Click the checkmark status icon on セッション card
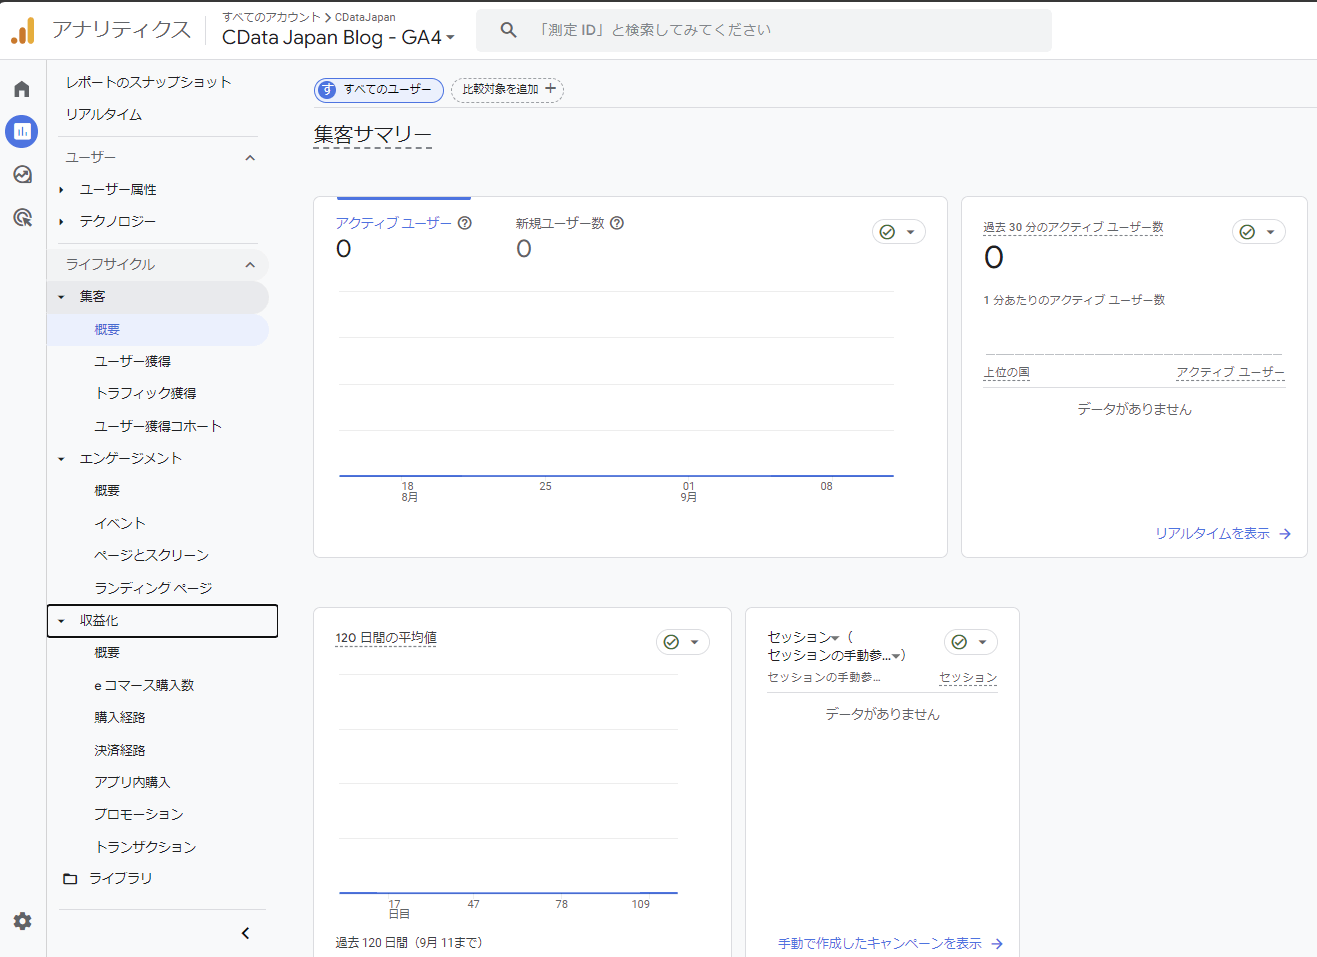 [959, 641]
